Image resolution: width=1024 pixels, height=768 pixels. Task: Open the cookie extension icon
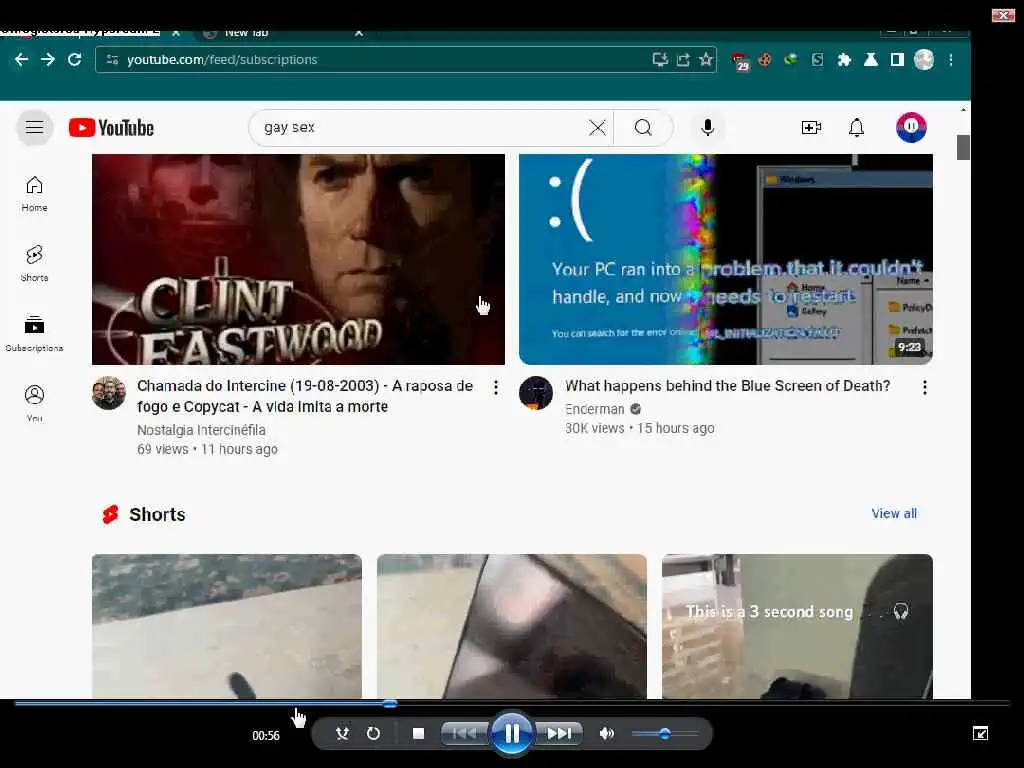pyautogui.click(x=765, y=60)
